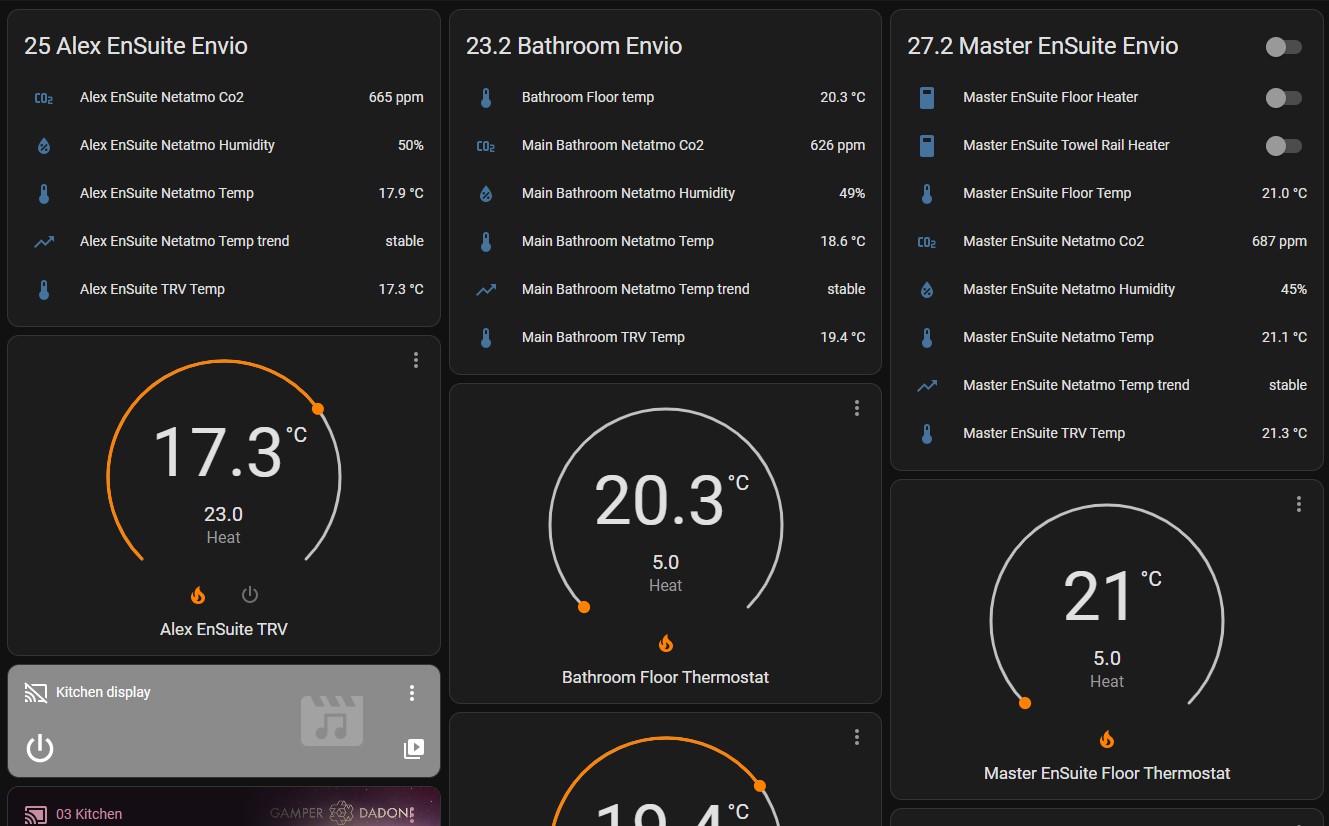The width and height of the screenshot is (1329, 826).
Task: Click humidity icon for Main Bathroom Netatmo Humidity
Action: [486, 194]
